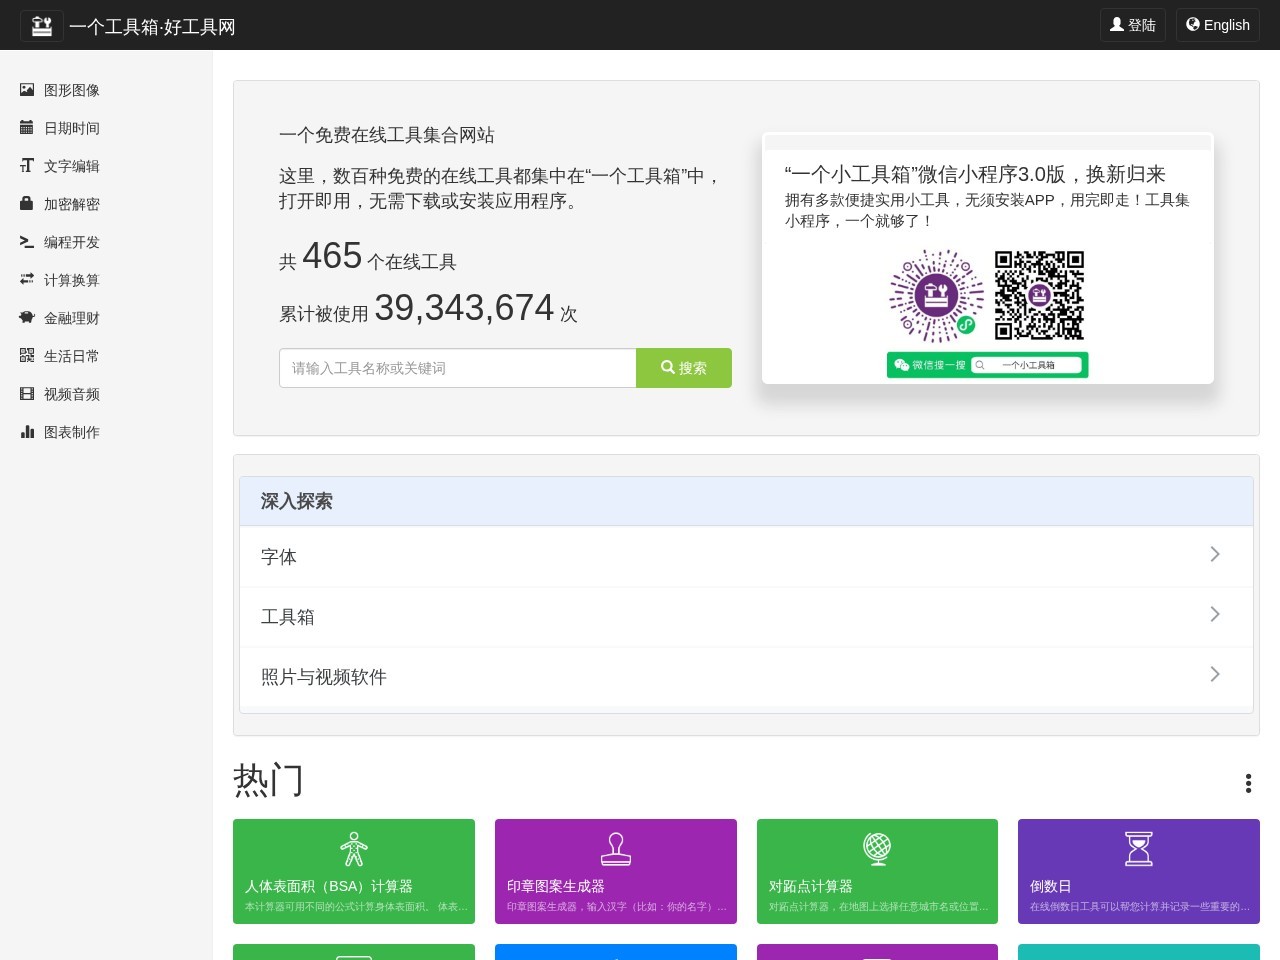Screen dimensions: 1280x960
Task: Click the green 搜索 search button
Action: [684, 368]
